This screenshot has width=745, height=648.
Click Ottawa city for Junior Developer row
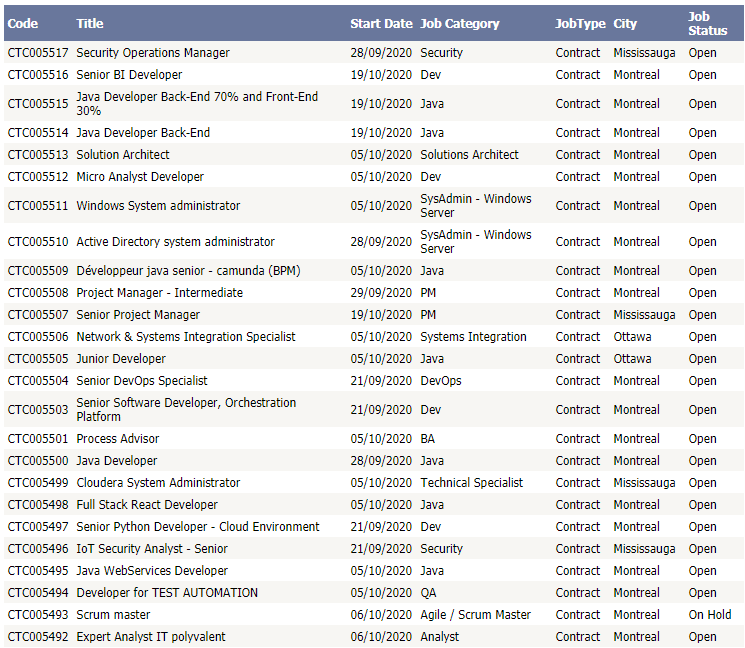pyautogui.click(x=632, y=359)
